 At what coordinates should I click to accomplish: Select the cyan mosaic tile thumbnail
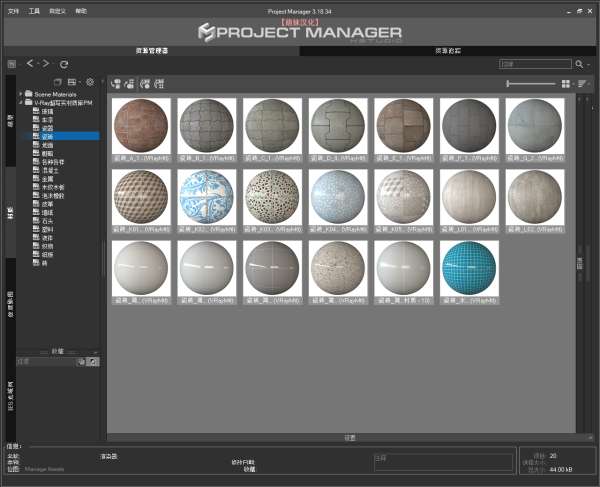[x=469, y=268]
